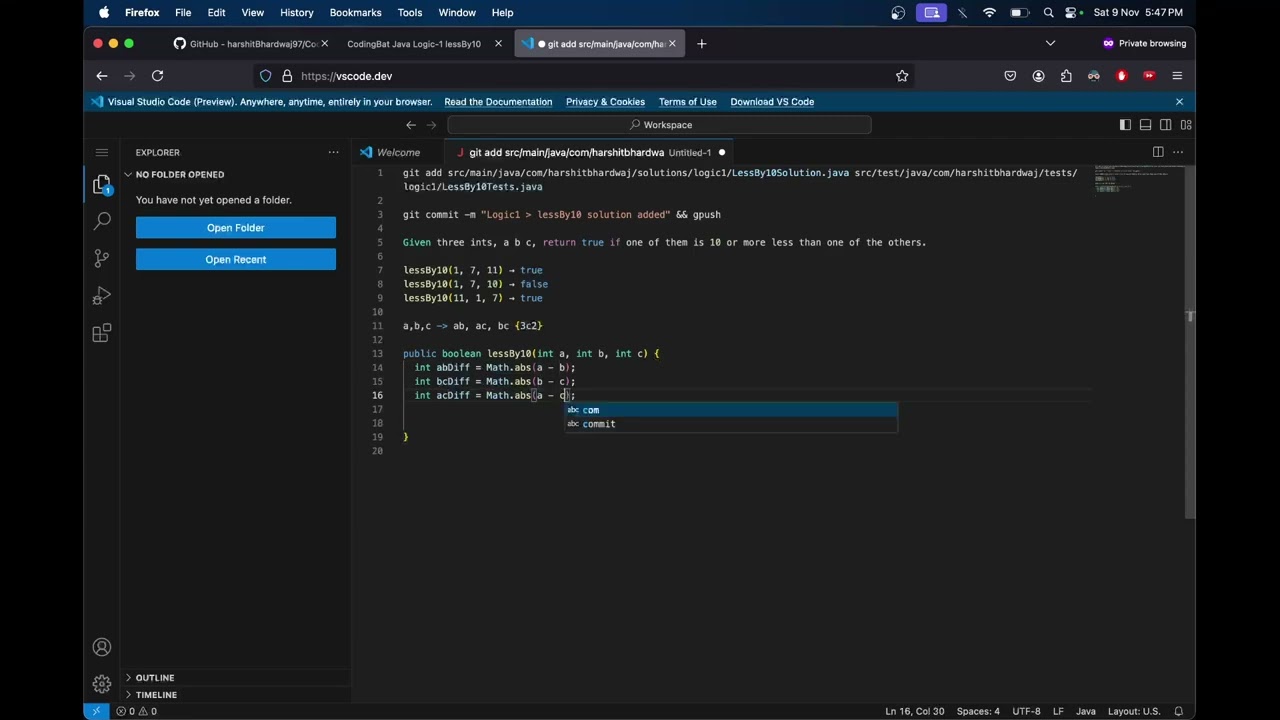Select 'commit' in the autocomplete suggestions
Screen dimensions: 1280x720
[599, 424]
